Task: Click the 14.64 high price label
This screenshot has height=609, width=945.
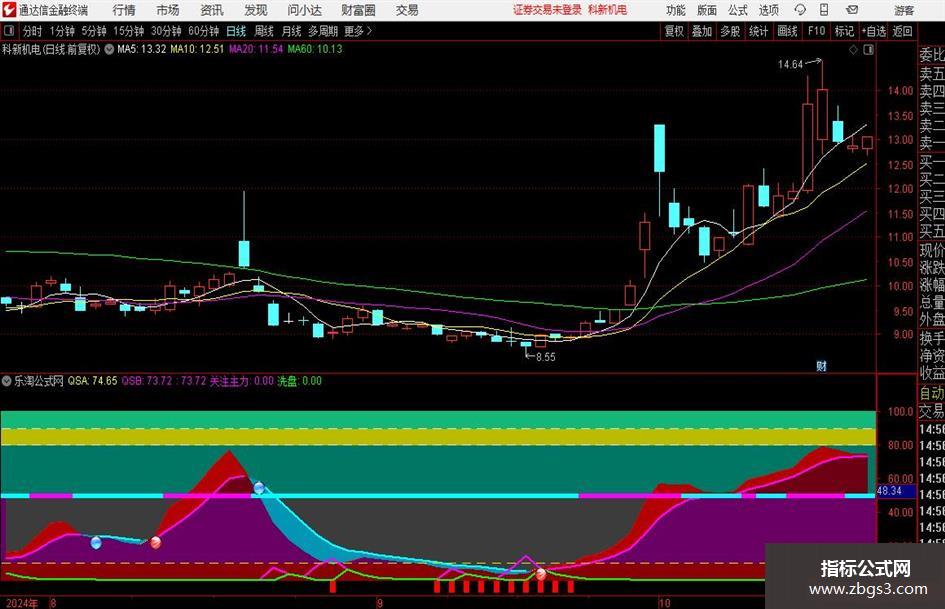Action: (790, 64)
